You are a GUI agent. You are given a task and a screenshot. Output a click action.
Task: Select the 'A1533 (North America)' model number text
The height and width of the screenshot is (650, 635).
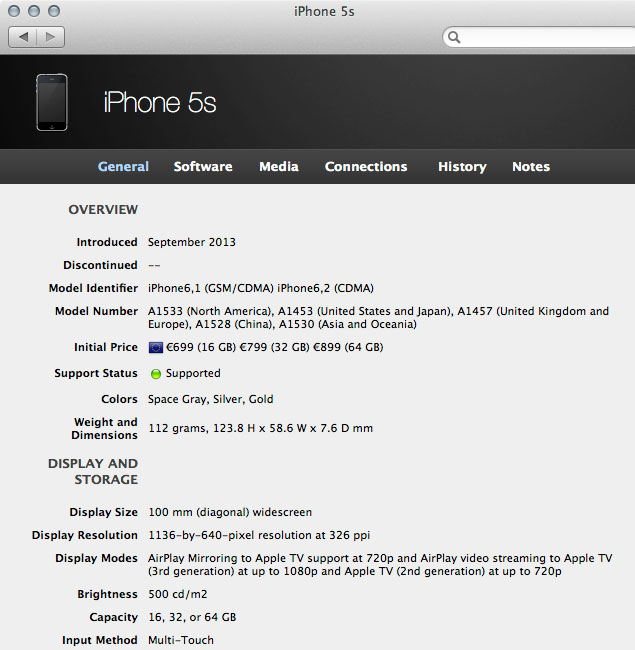click(x=210, y=311)
